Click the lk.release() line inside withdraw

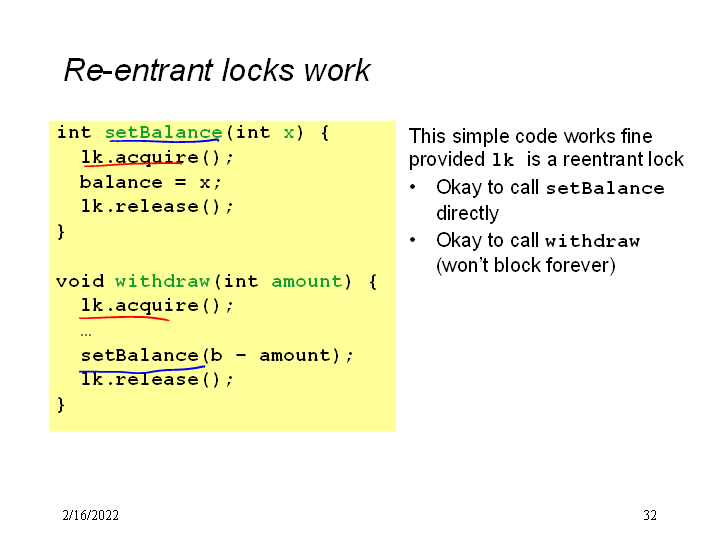point(157,380)
